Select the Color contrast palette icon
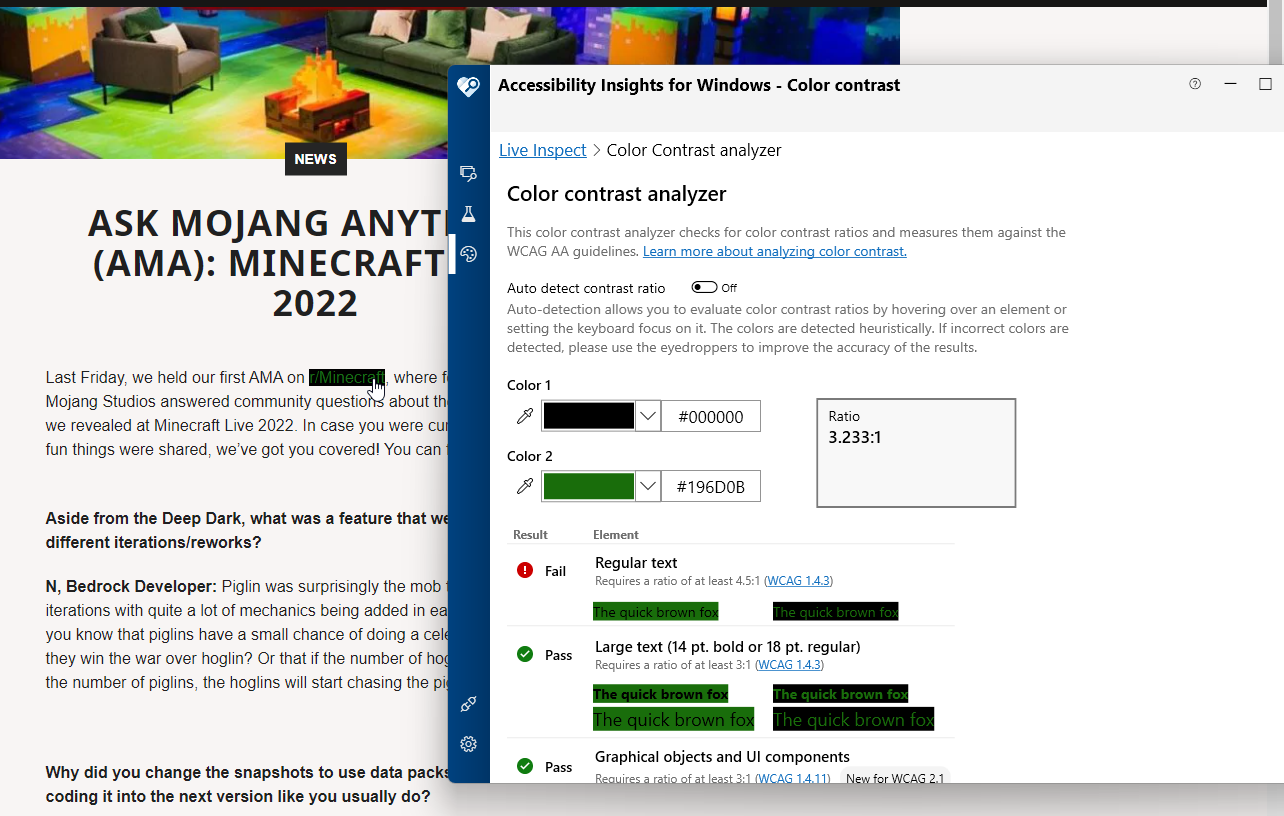This screenshot has width=1284, height=816. tap(468, 254)
